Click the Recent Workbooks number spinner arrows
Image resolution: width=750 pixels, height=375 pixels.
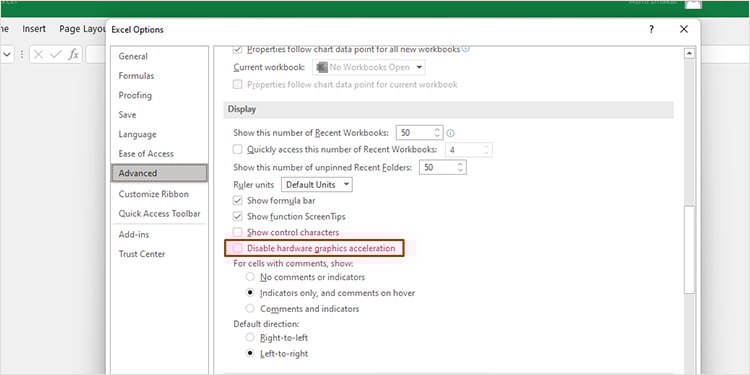click(437, 132)
